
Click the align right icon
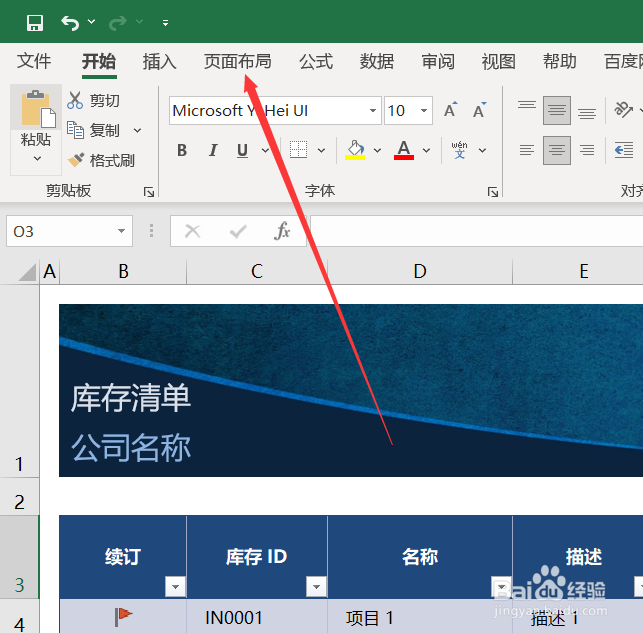coord(587,150)
